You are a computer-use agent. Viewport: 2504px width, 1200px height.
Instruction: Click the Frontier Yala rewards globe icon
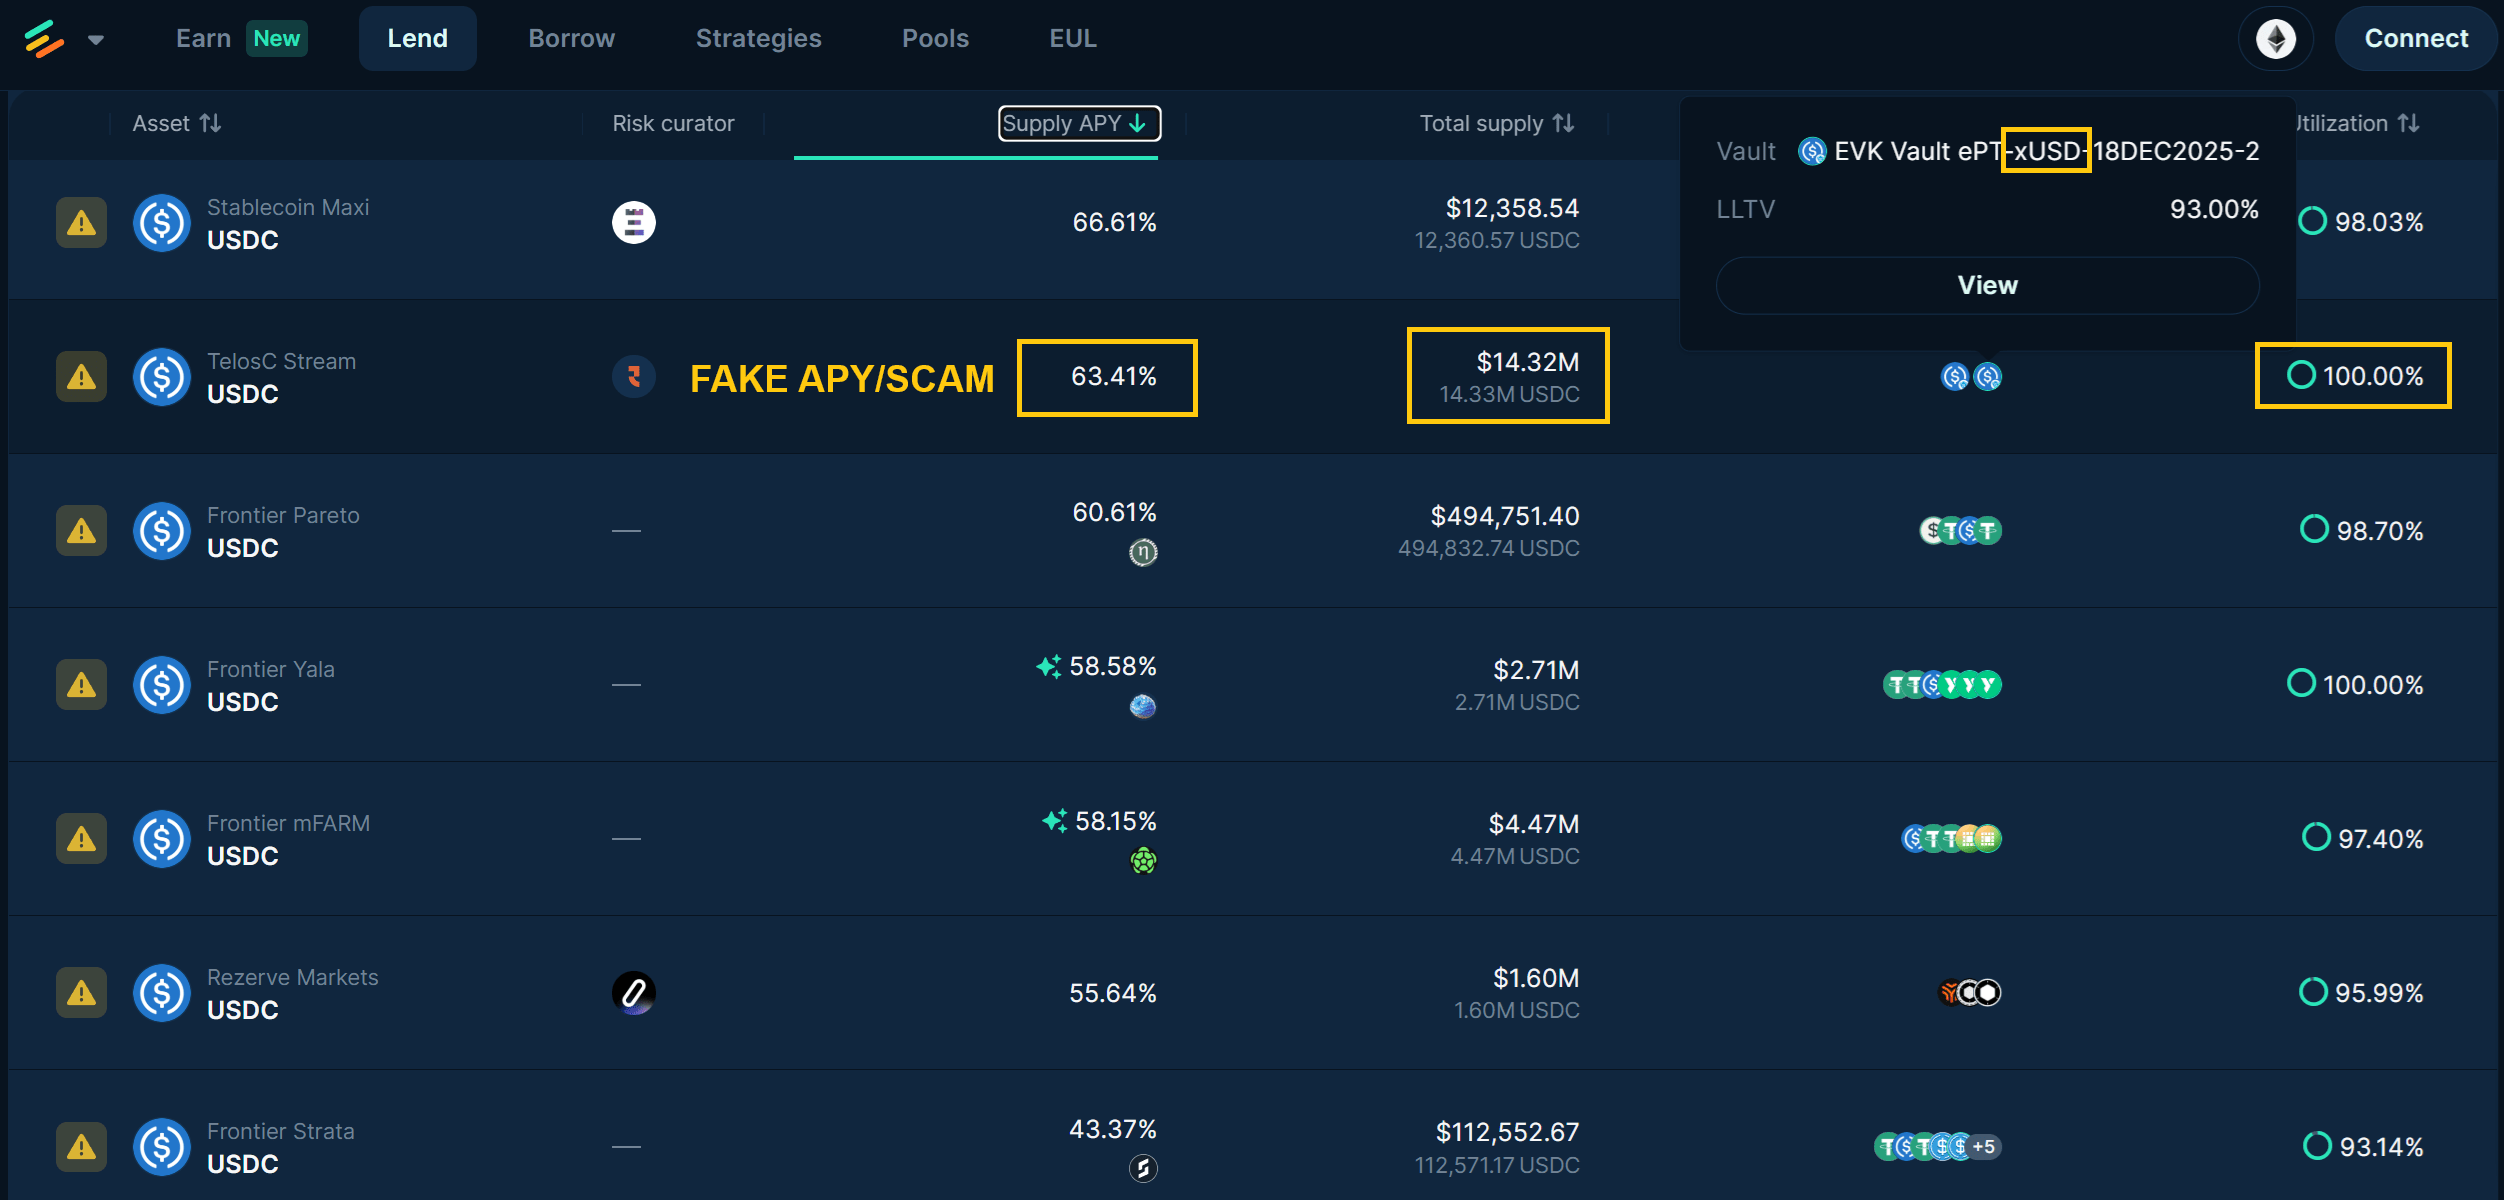[1143, 707]
